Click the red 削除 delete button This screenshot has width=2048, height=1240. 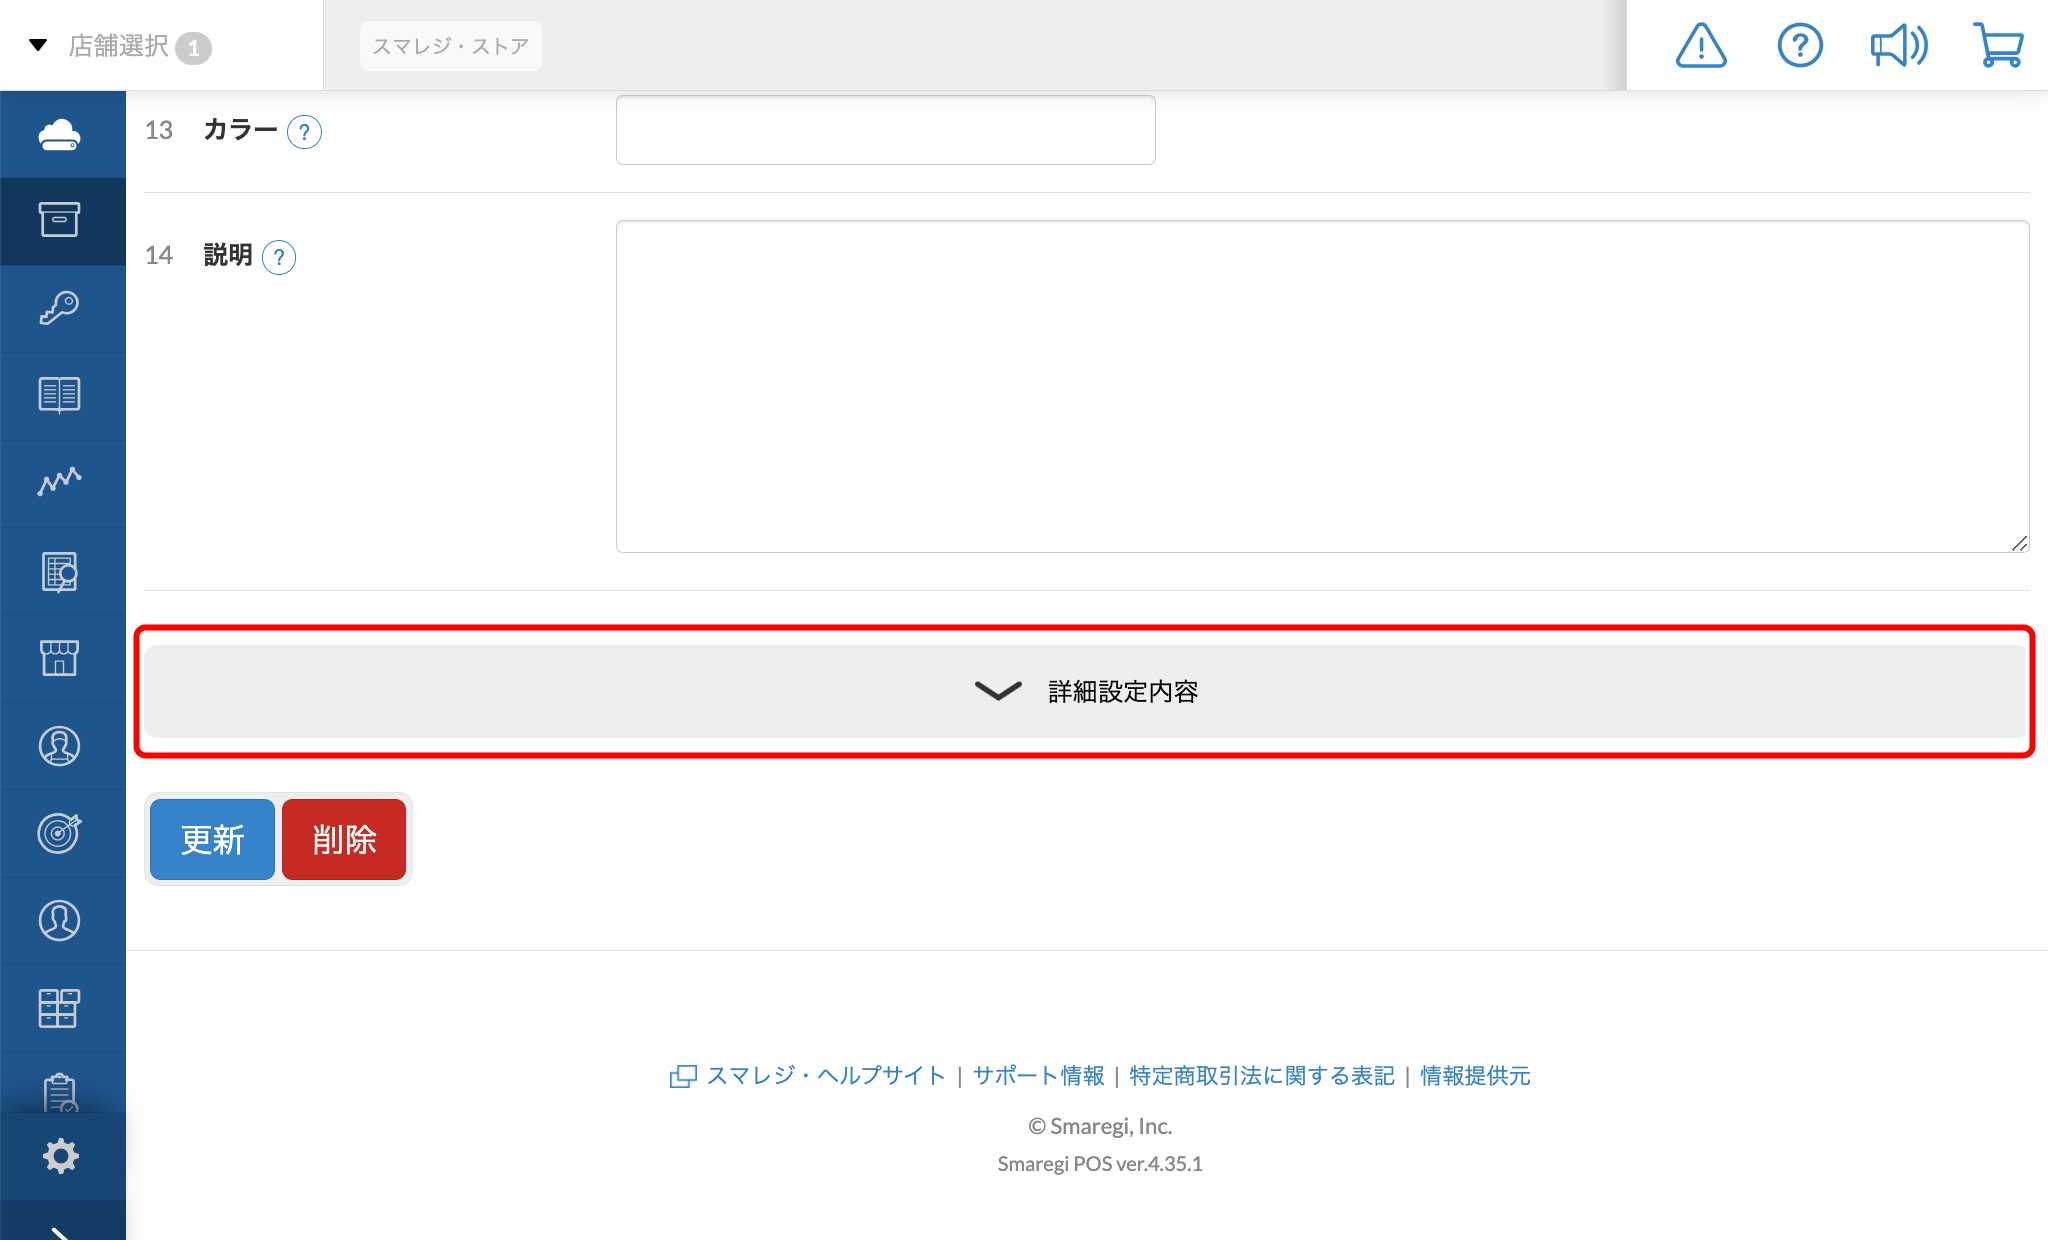coord(344,839)
